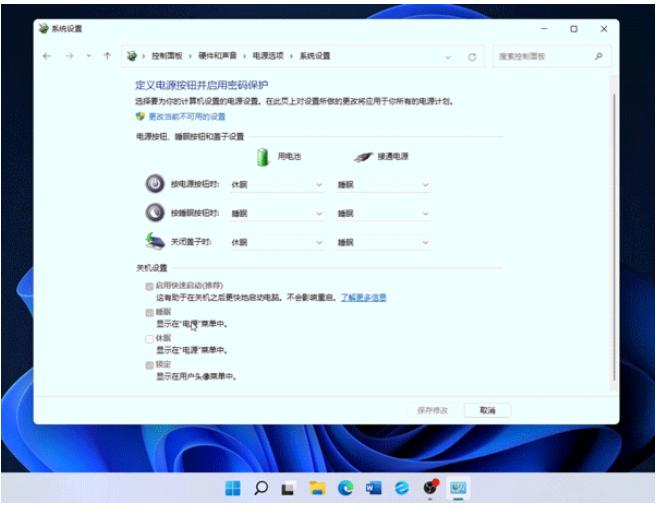This screenshot has height=509, width=659.
Task: Toggle the 睡眠 checkbox under 关机设置
Action: [x=150, y=312]
